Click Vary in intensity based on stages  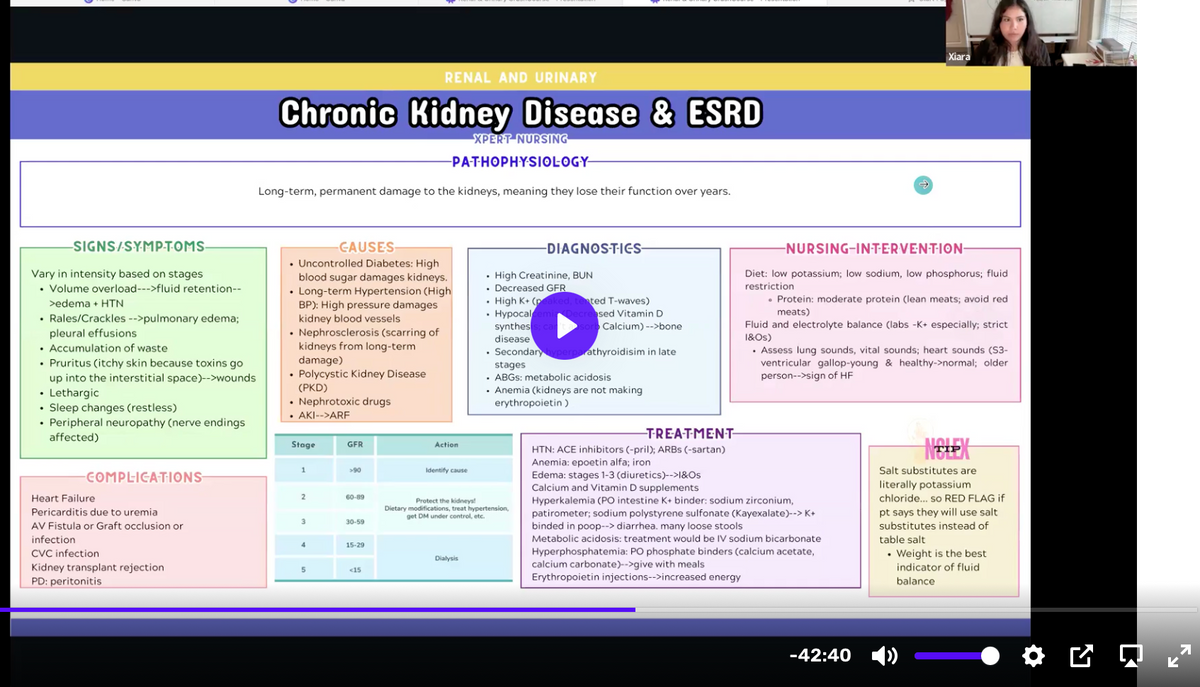117,274
